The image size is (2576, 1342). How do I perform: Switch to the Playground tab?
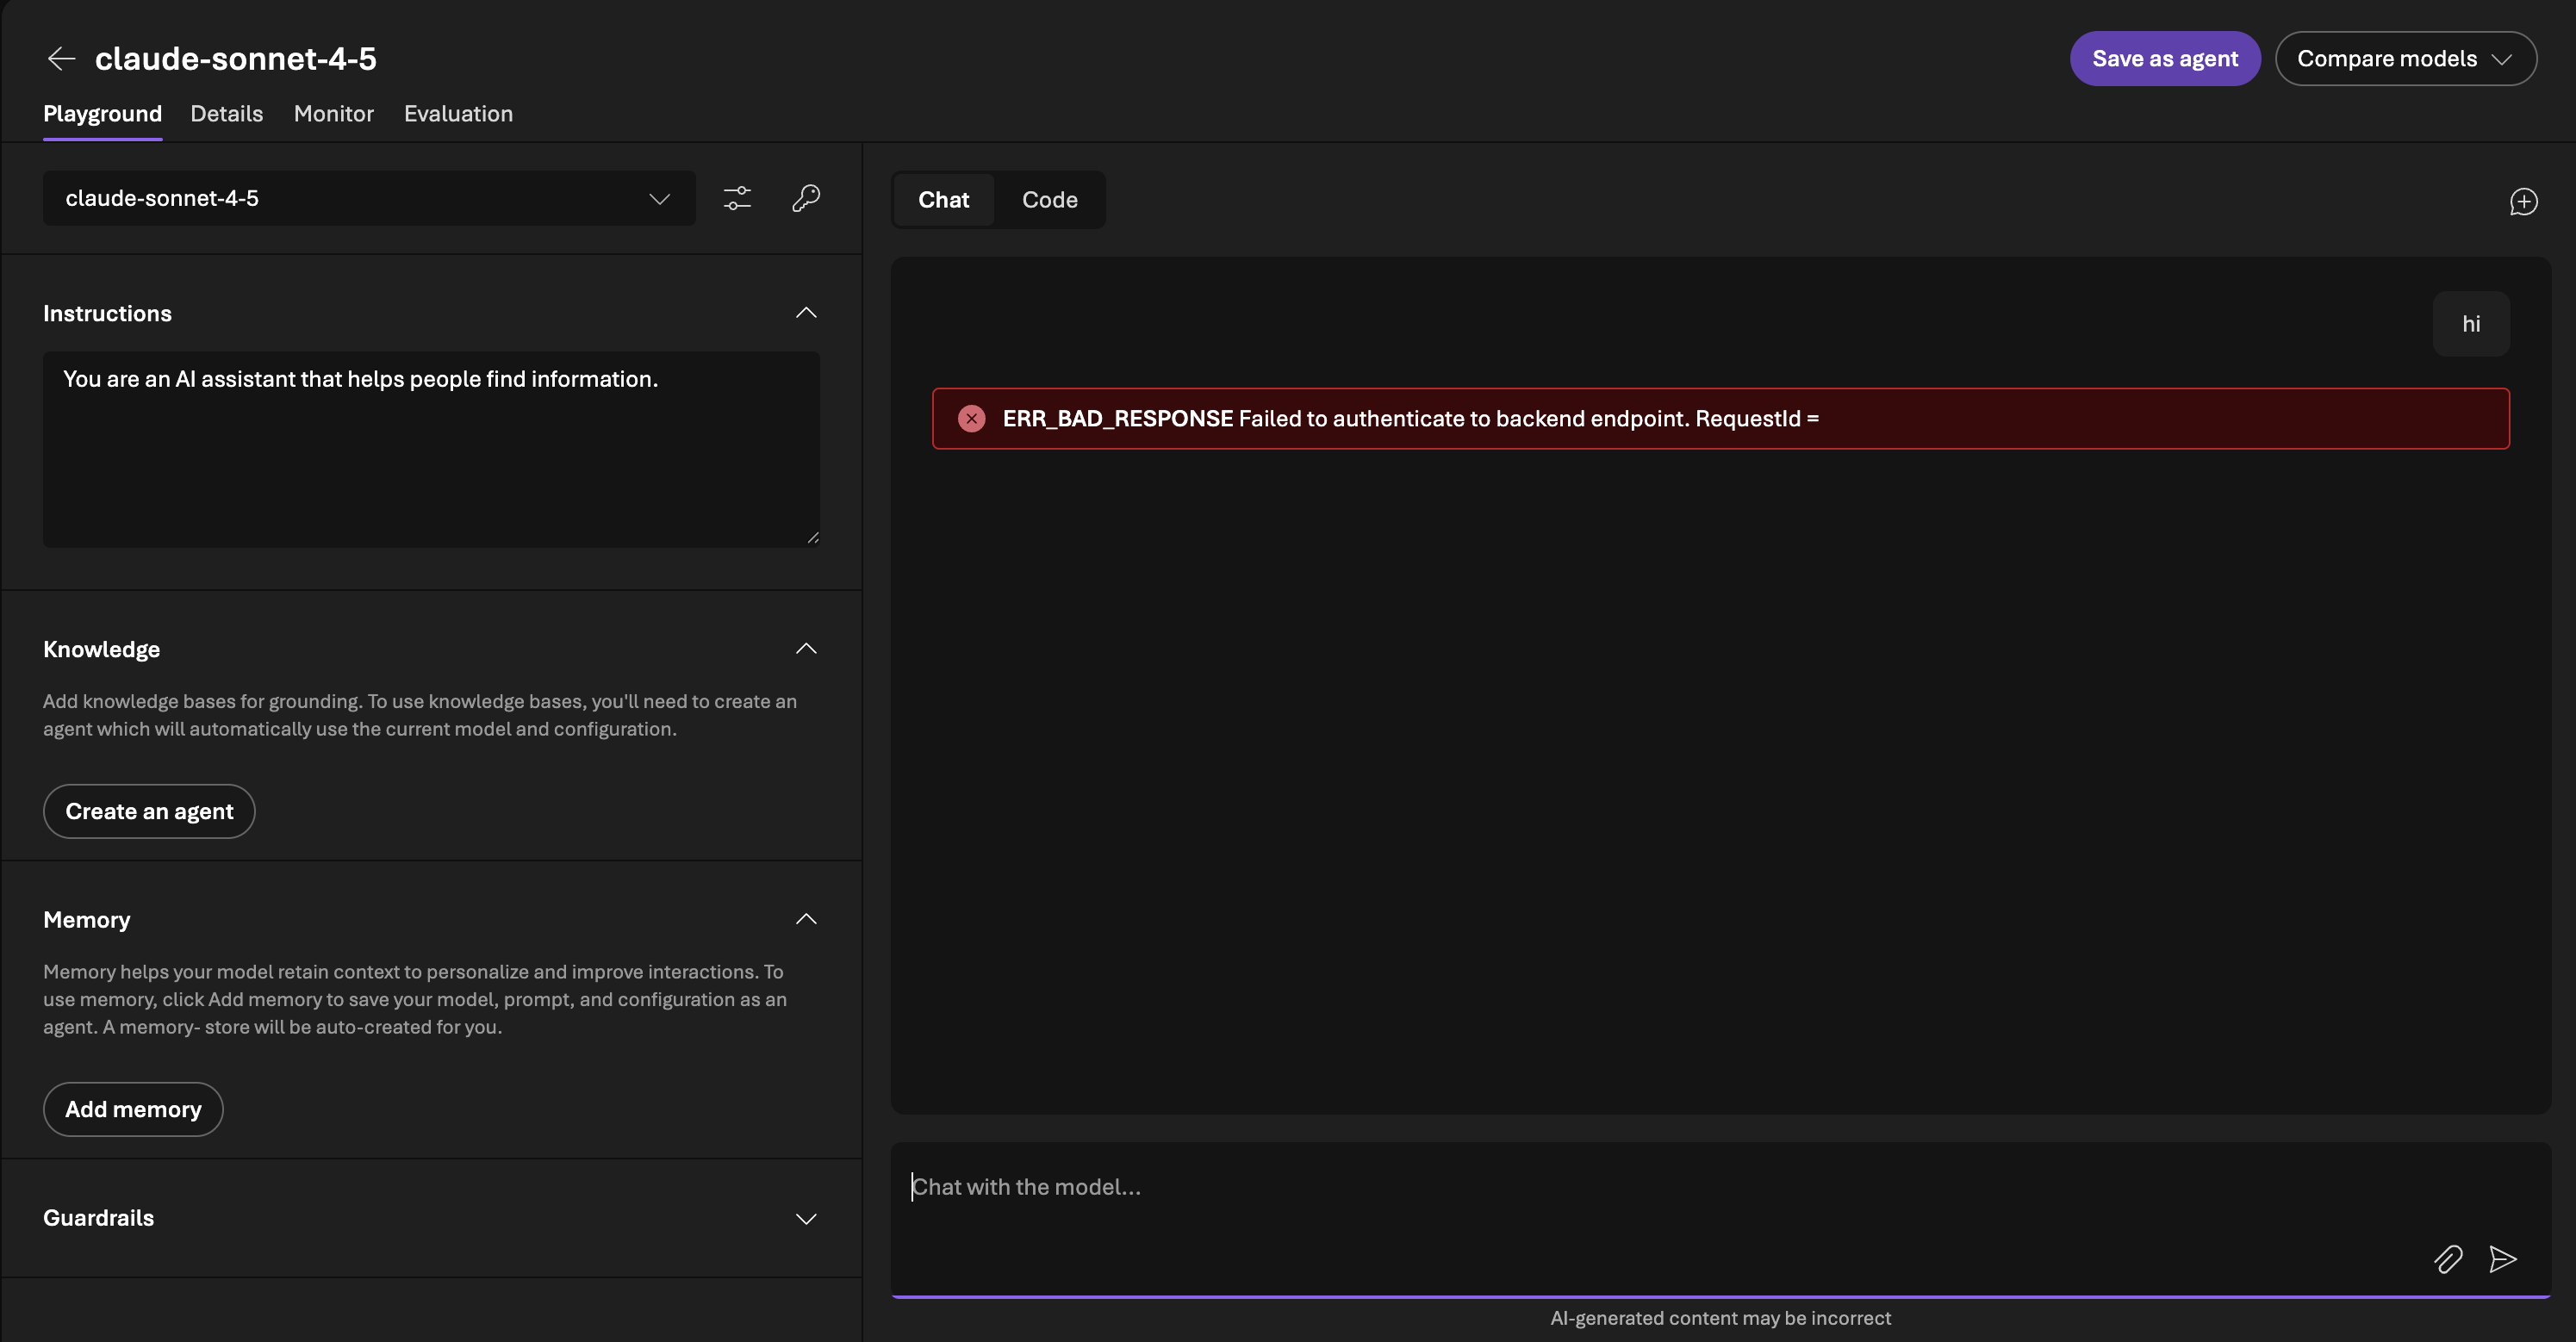[102, 114]
